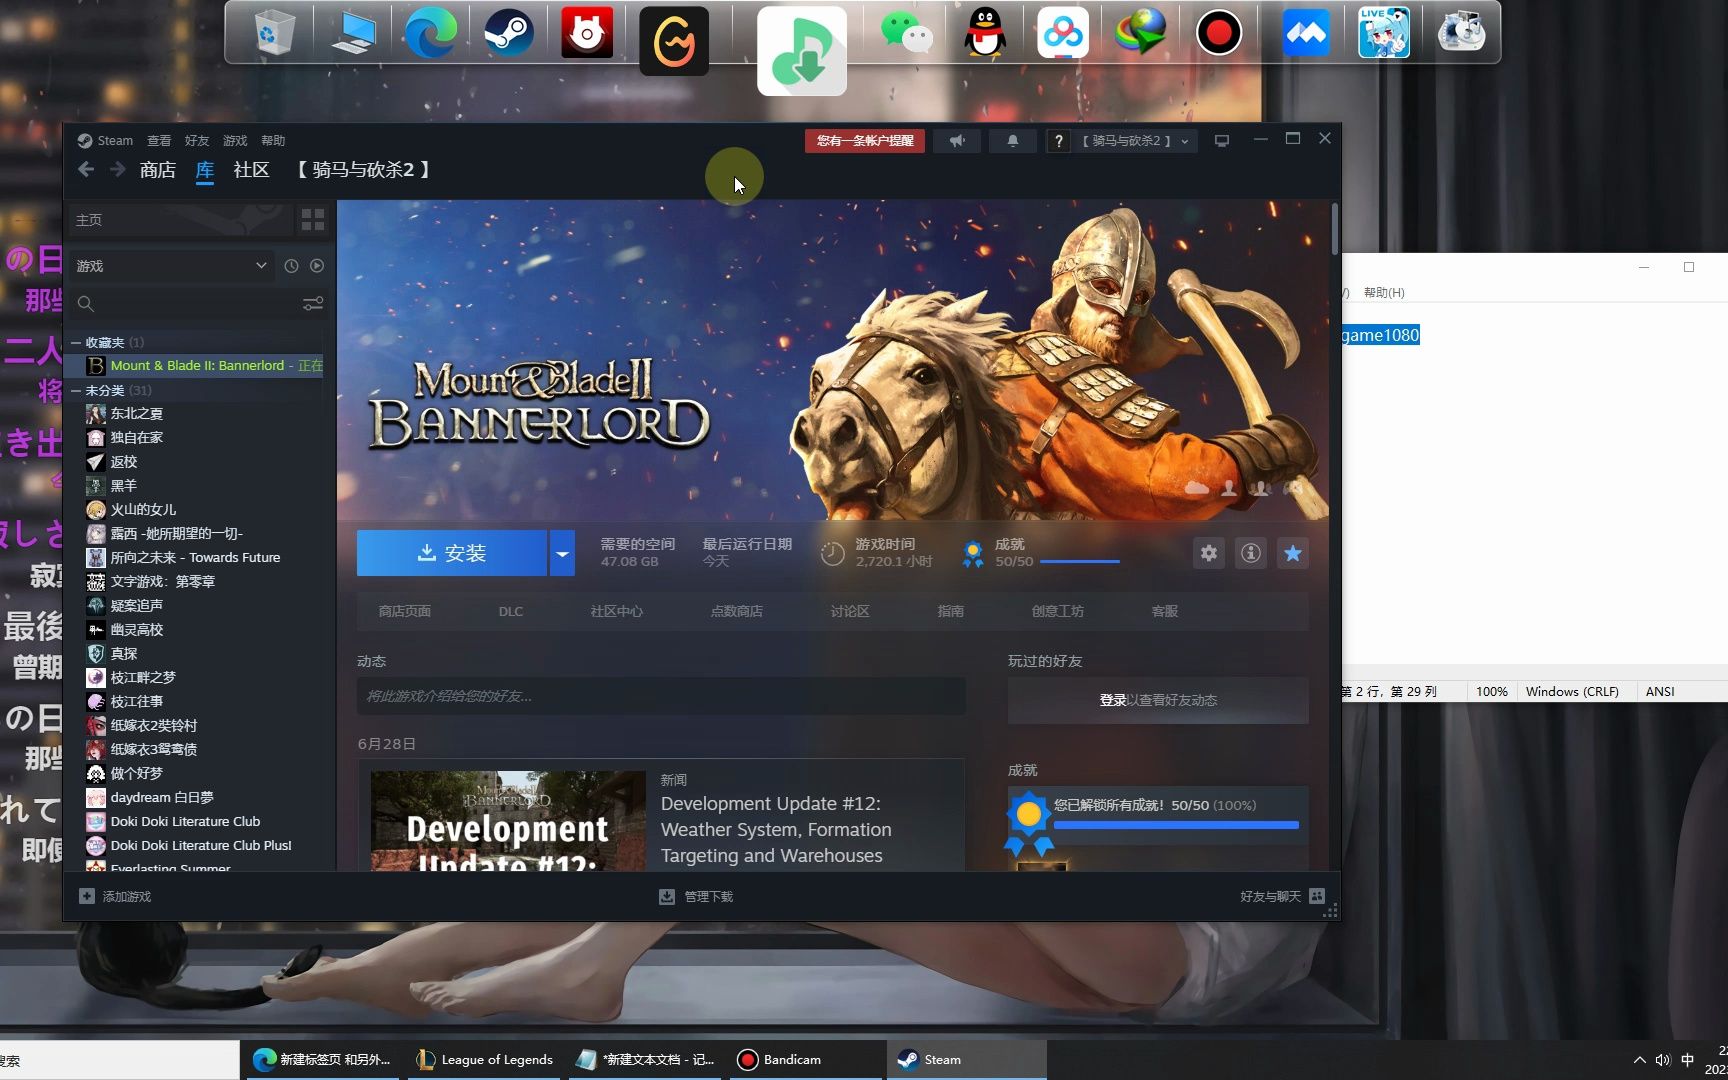Click the system tray volume icon
The image size is (1728, 1080).
(x=1663, y=1060)
